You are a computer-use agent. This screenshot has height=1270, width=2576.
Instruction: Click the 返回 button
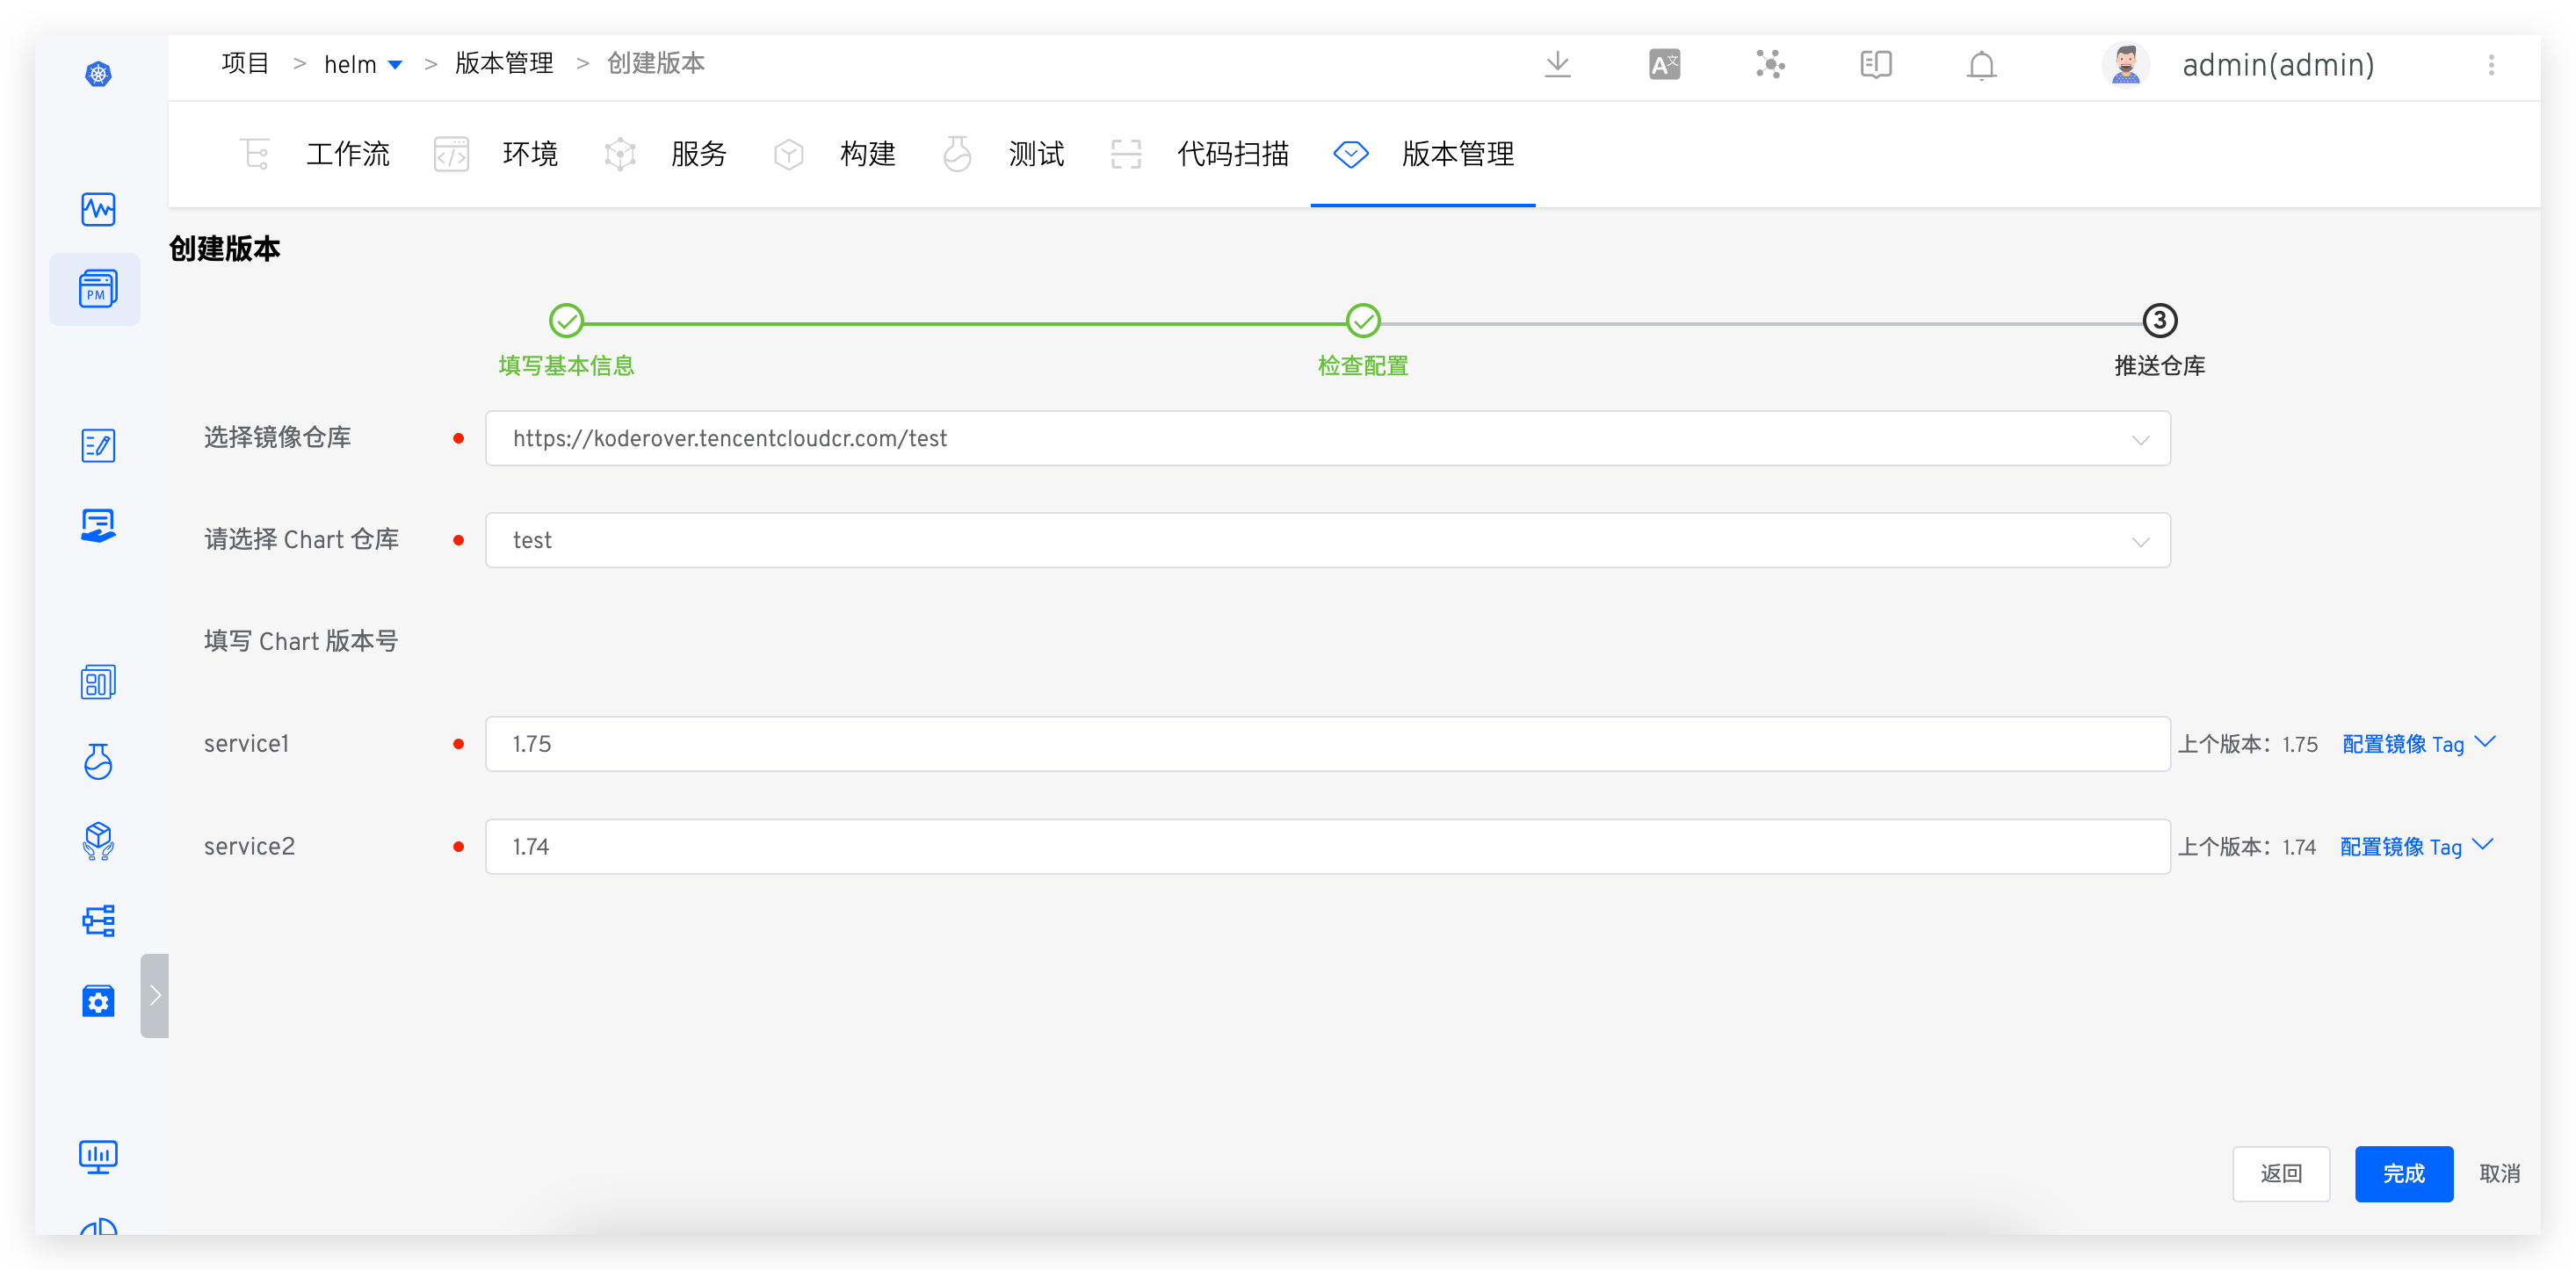click(2281, 1174)
